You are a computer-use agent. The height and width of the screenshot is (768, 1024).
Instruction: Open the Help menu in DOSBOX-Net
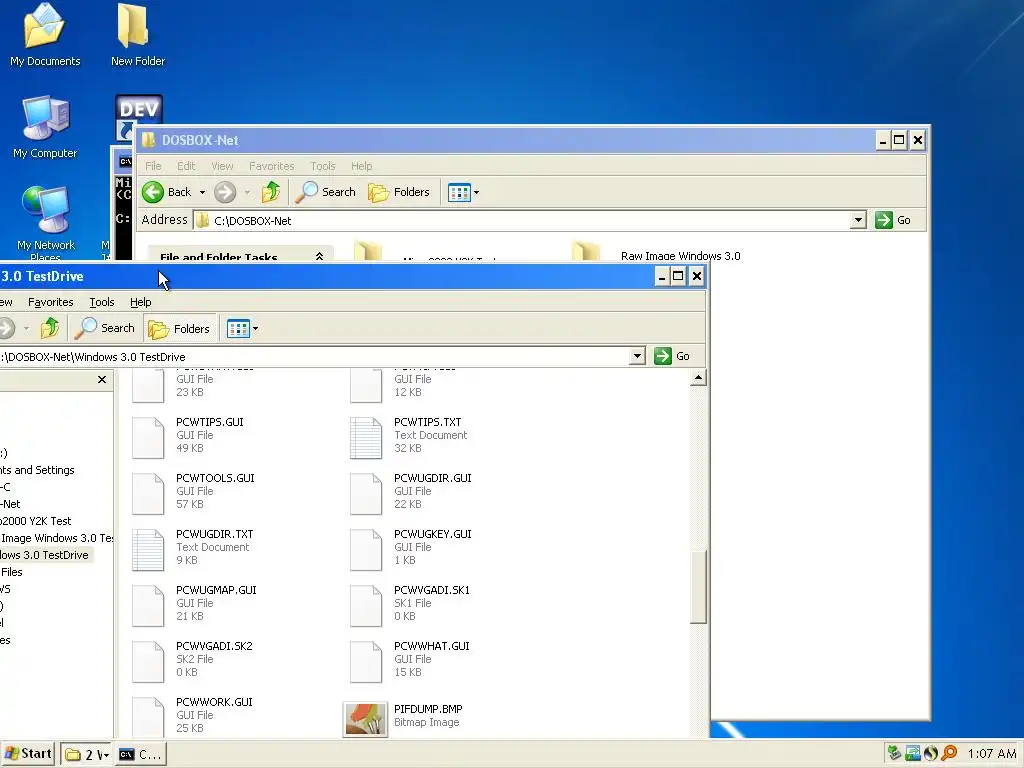tap(361, 166)
